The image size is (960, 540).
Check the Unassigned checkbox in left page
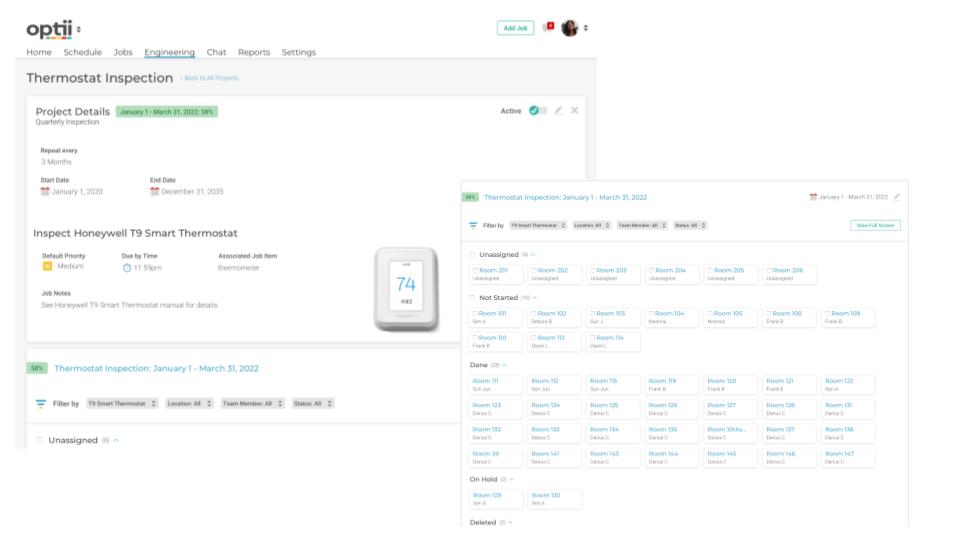point(39,440)
